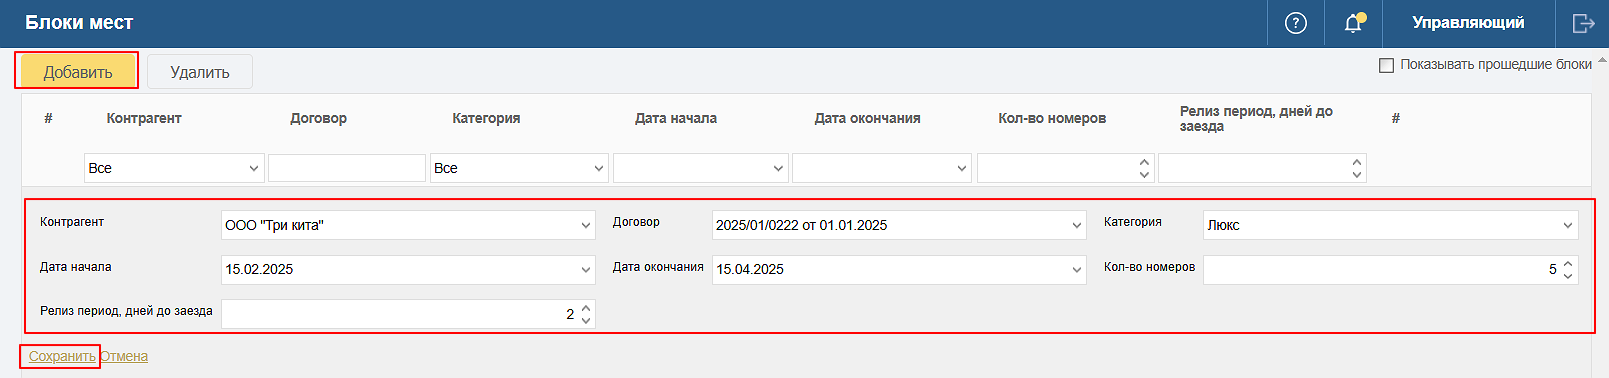Click the Добавить button
1609x378 pixels.
pyautogui.click(x=78, y=72)
